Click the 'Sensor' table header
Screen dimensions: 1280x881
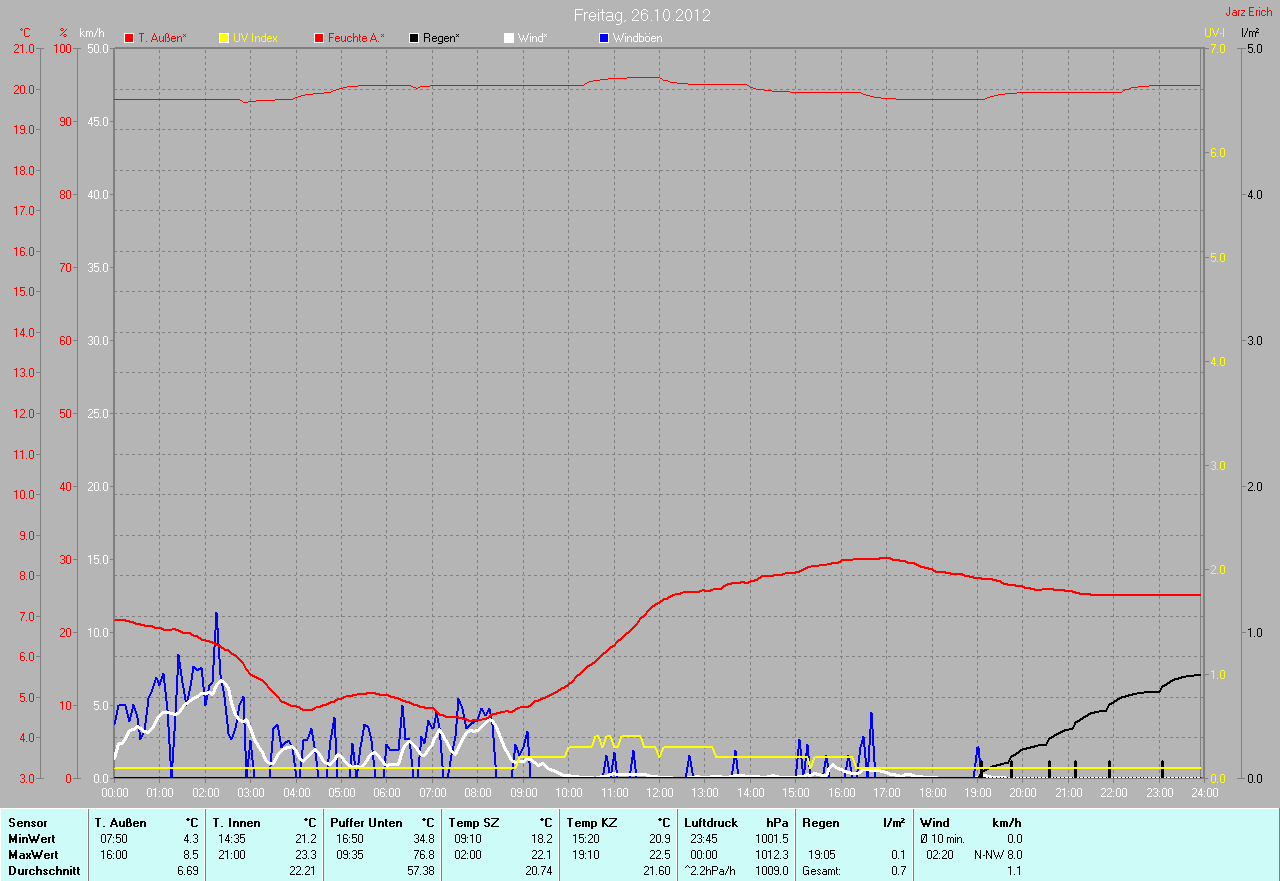pos(27,822)
